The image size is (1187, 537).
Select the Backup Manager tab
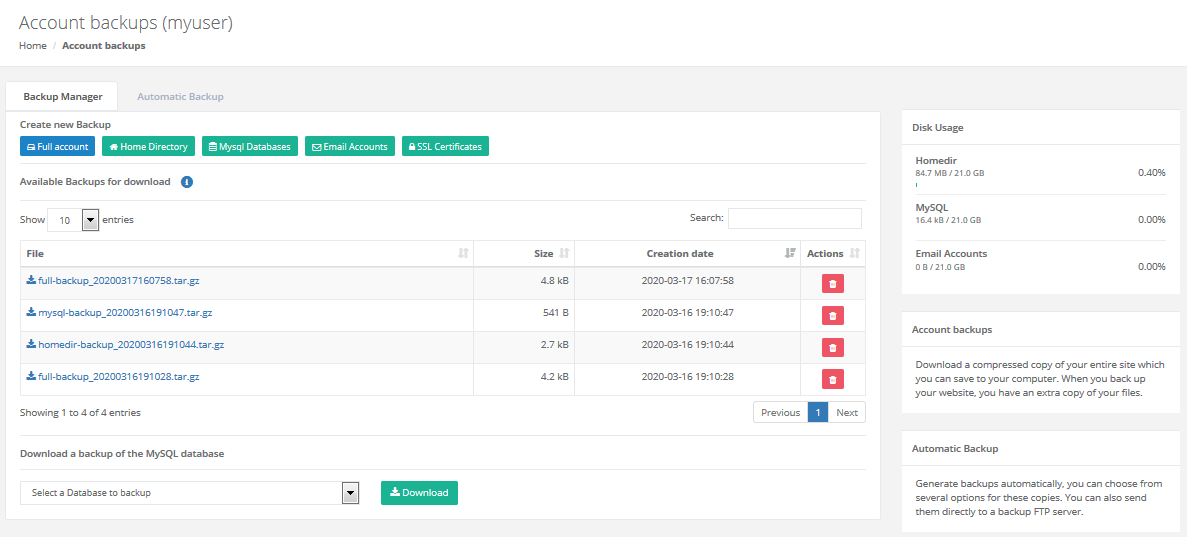pos(63,97)
